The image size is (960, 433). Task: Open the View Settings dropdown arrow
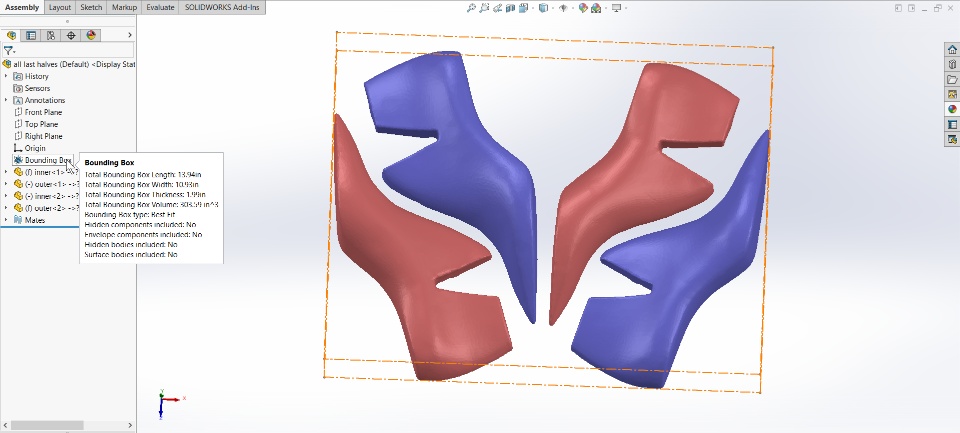point(626,8)
